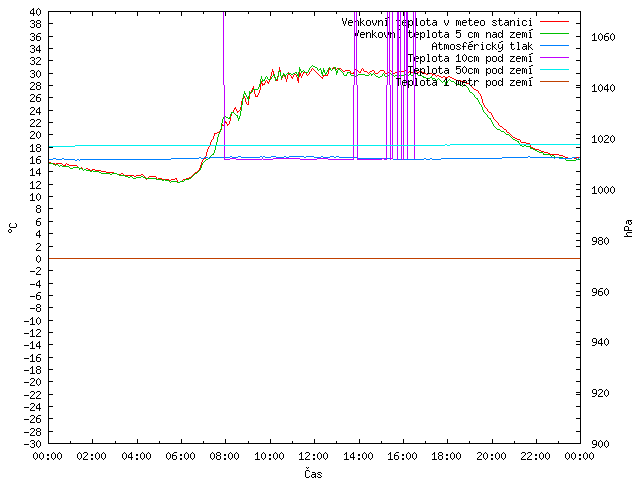Click red legend line for meteo station temperature

click(554, 22)
